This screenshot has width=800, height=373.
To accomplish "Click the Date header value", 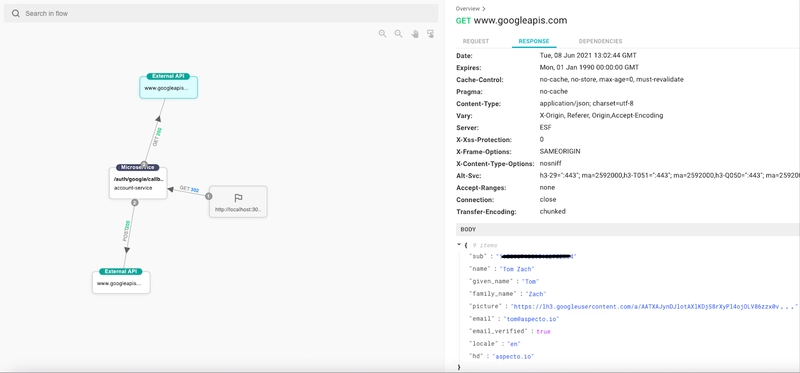I will coord(588,56).
